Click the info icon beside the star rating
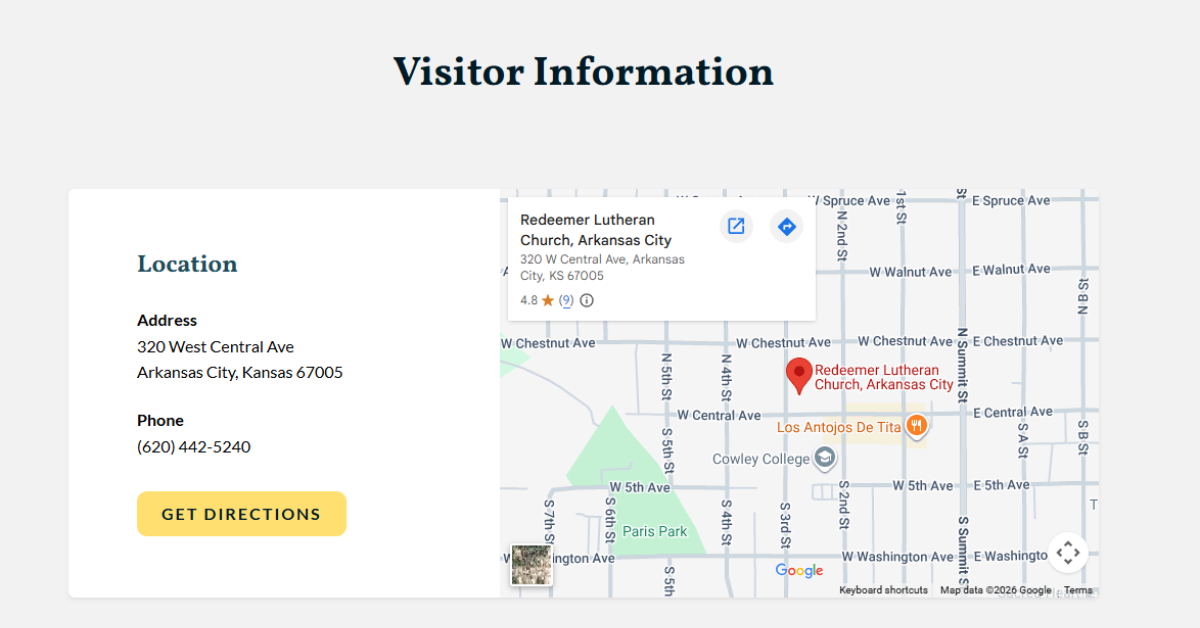The image size is (1200, 628). point(587,300)
